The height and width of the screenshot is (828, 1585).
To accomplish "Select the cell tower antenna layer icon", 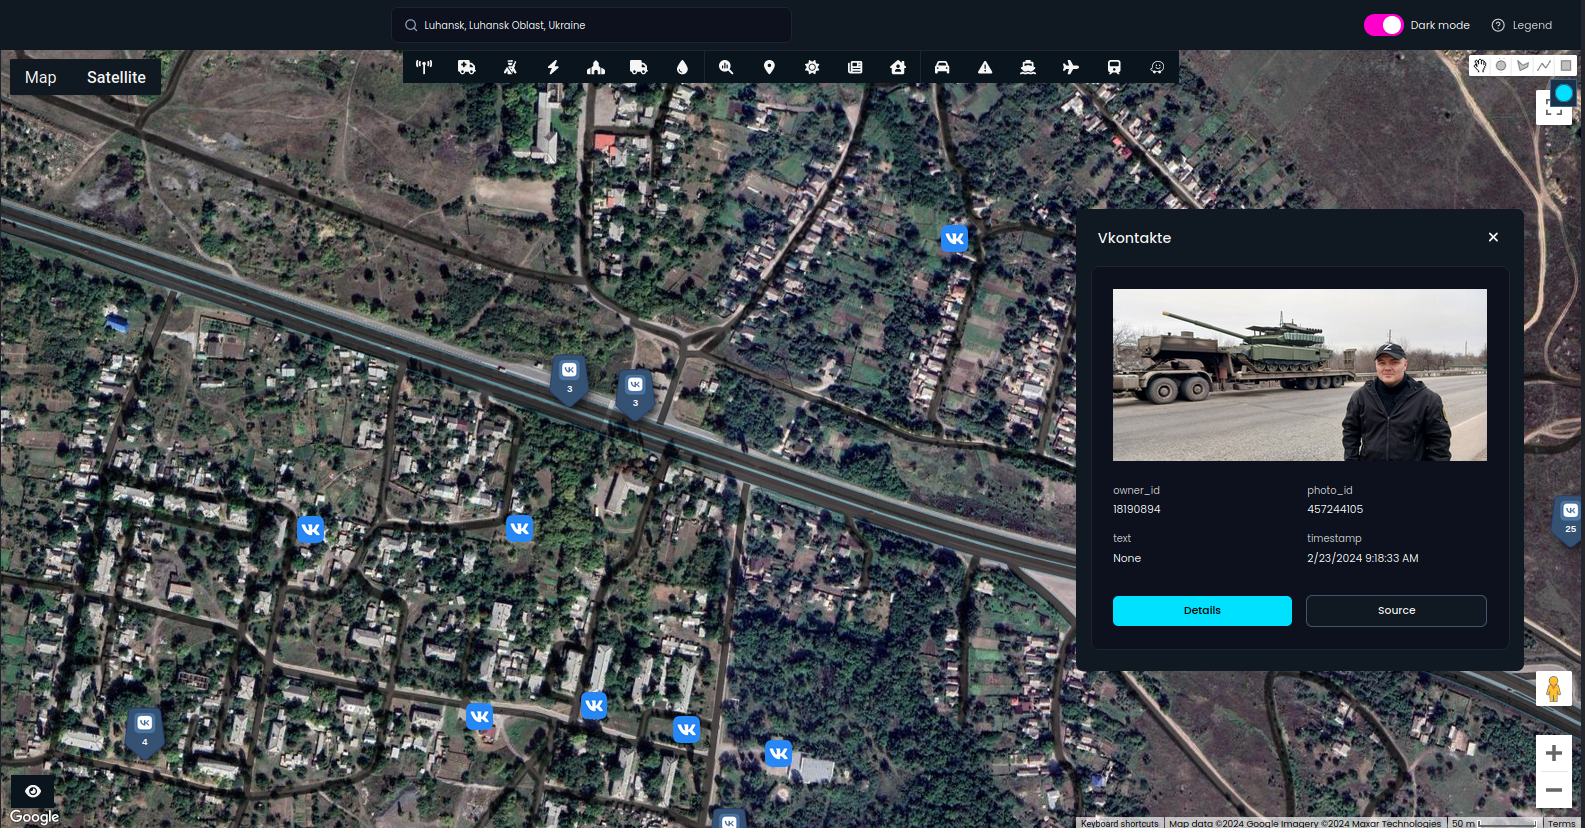I will [424, 67].
